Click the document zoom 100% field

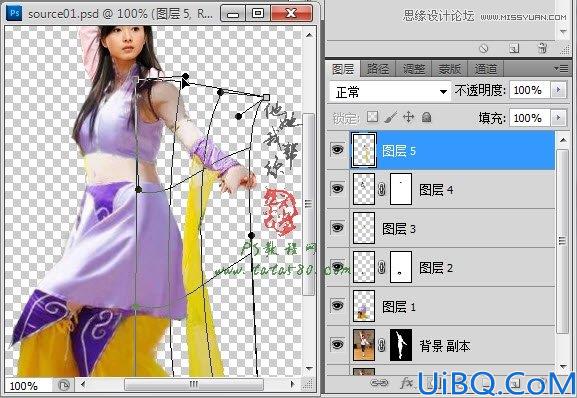[x=28, y=385]
